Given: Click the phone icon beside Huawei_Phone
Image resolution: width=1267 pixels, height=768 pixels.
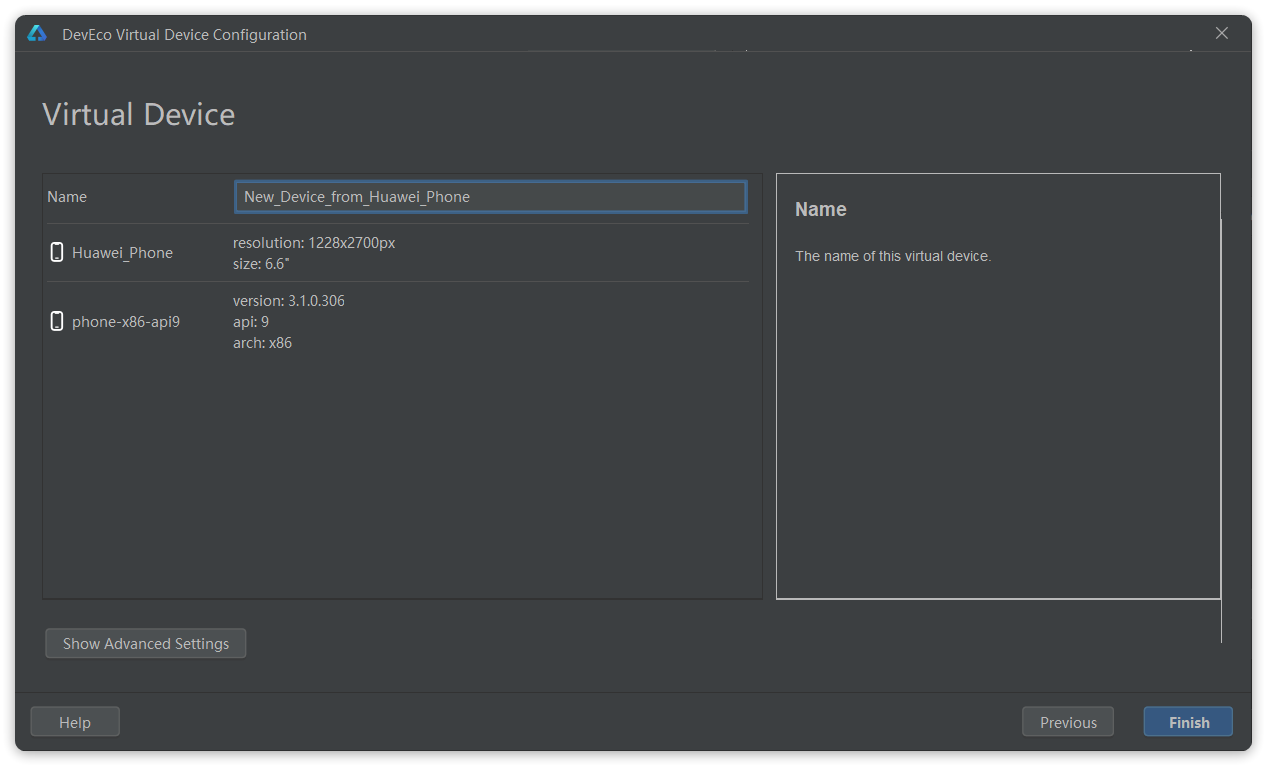Looking at the screenshot, I should [57, 252].
